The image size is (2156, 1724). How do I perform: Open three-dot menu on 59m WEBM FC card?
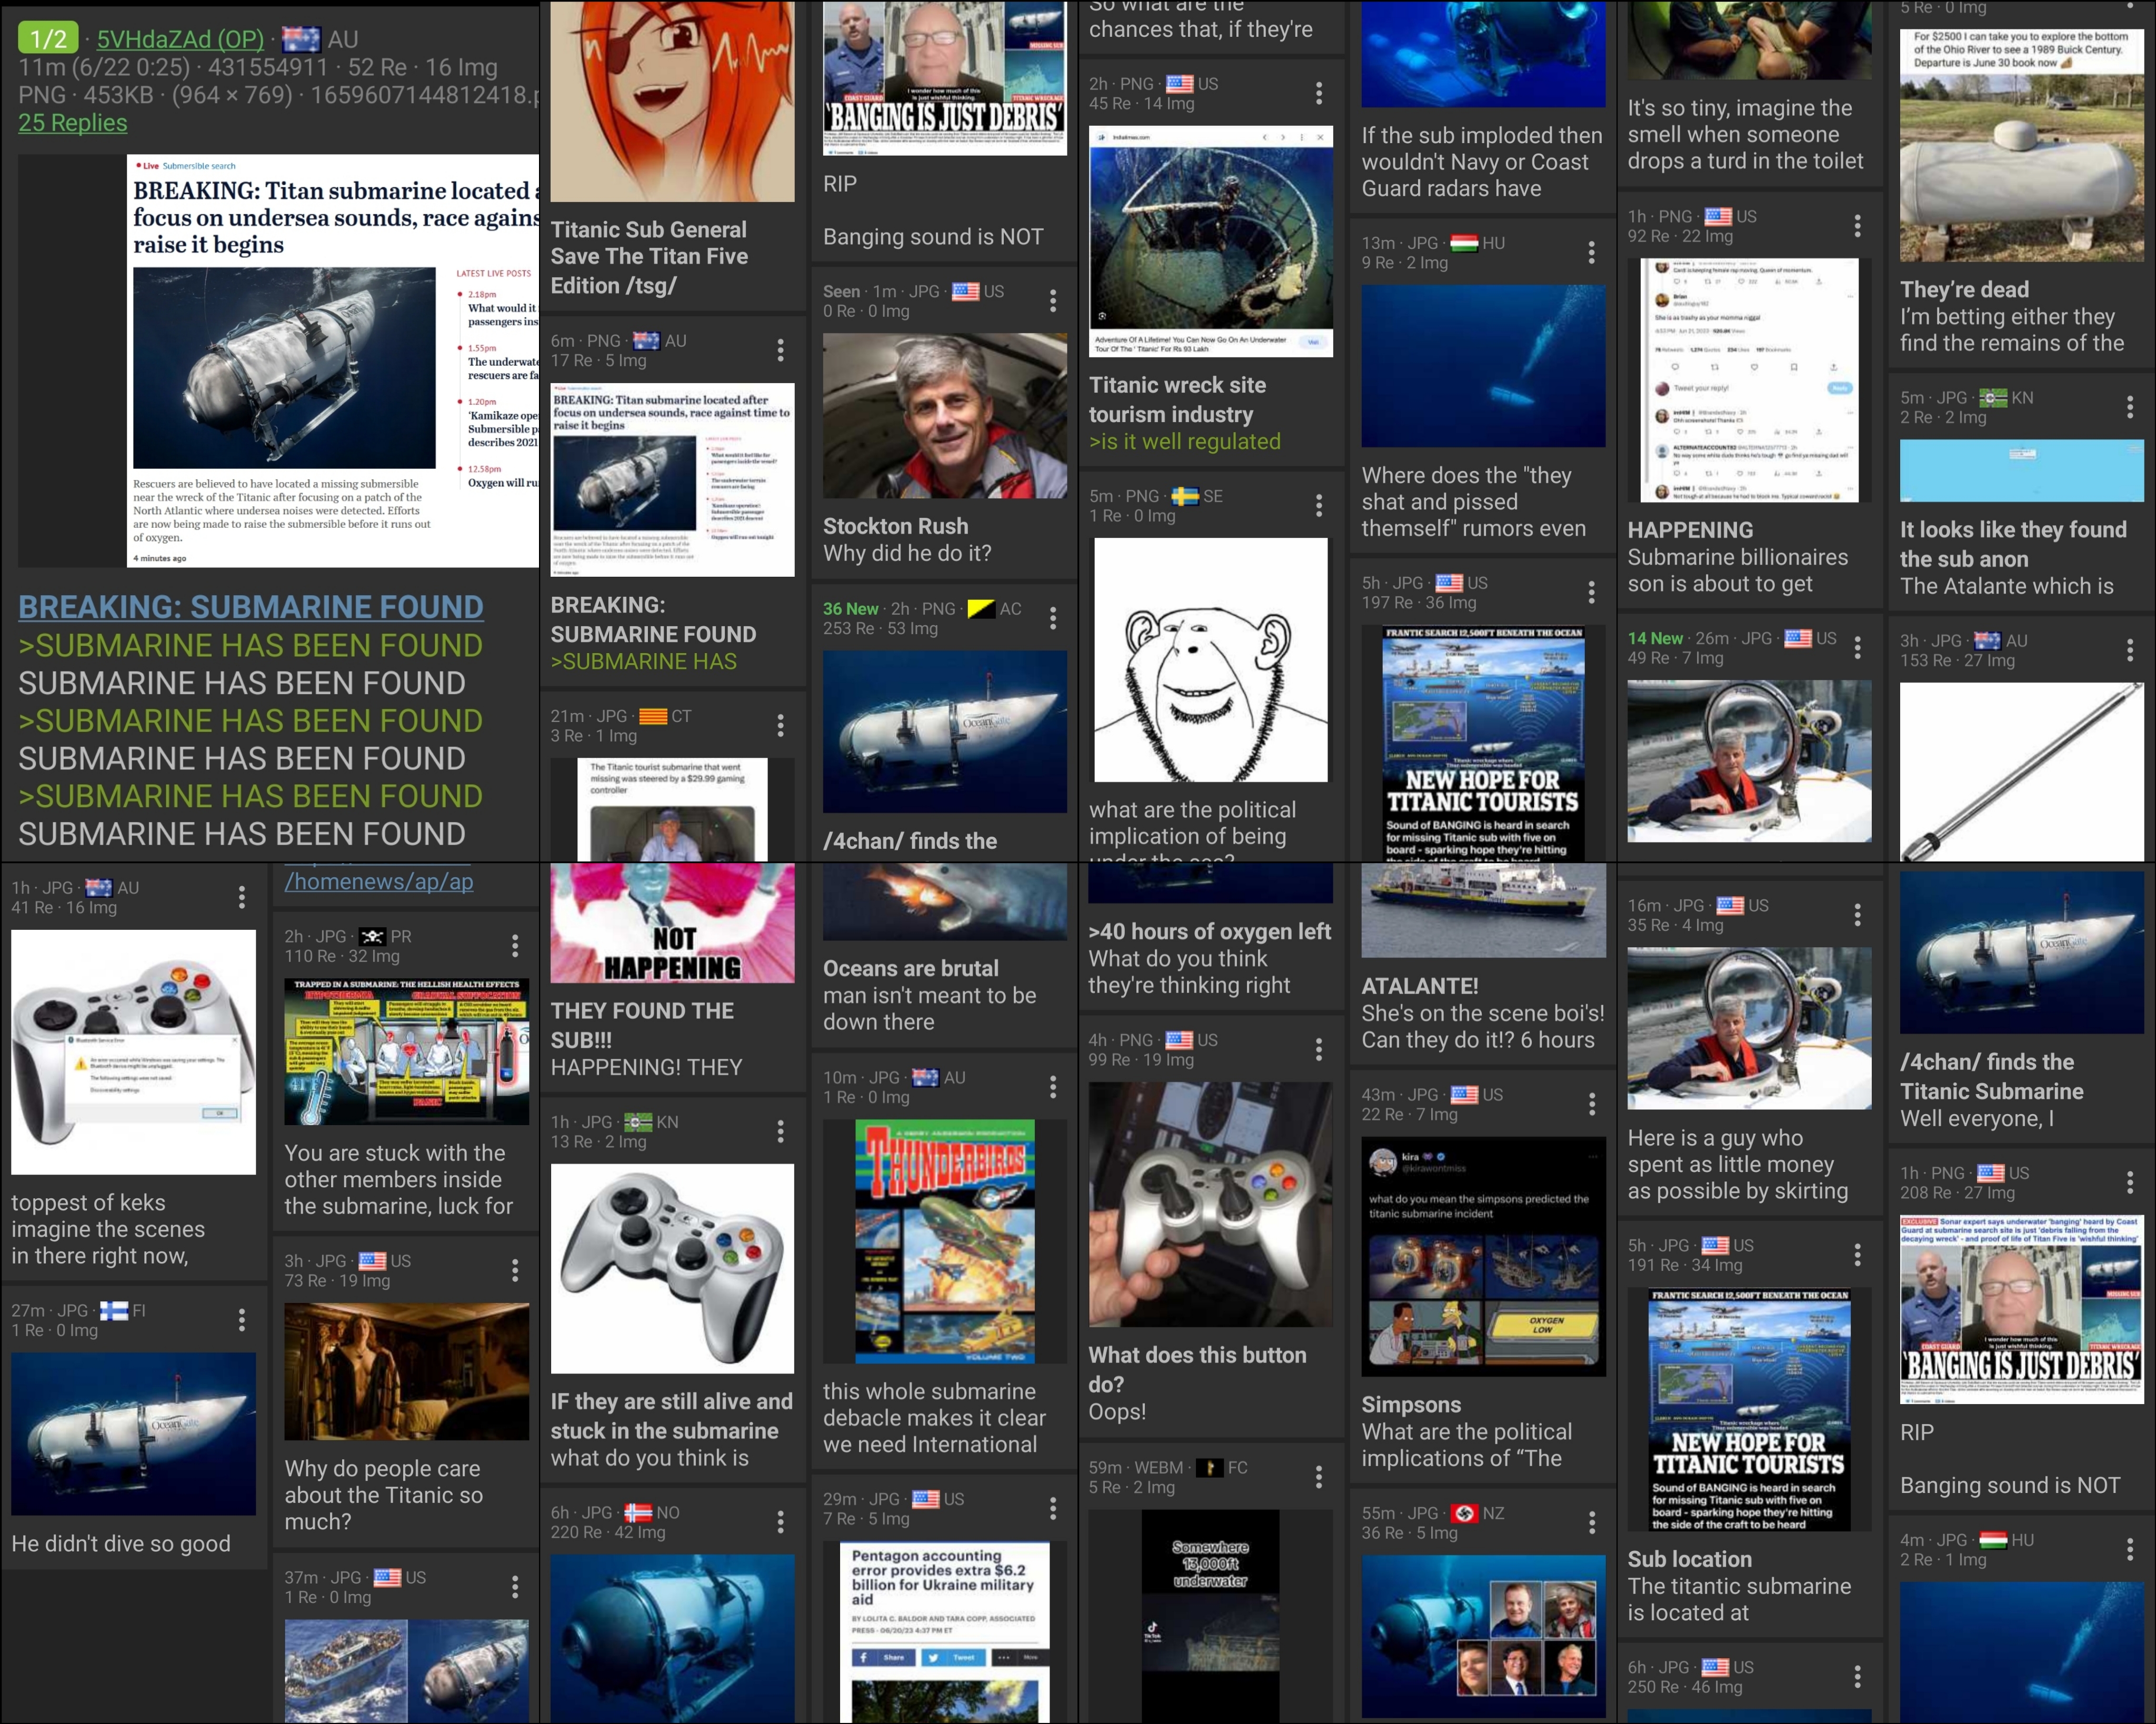[x=1319, y=1477]
